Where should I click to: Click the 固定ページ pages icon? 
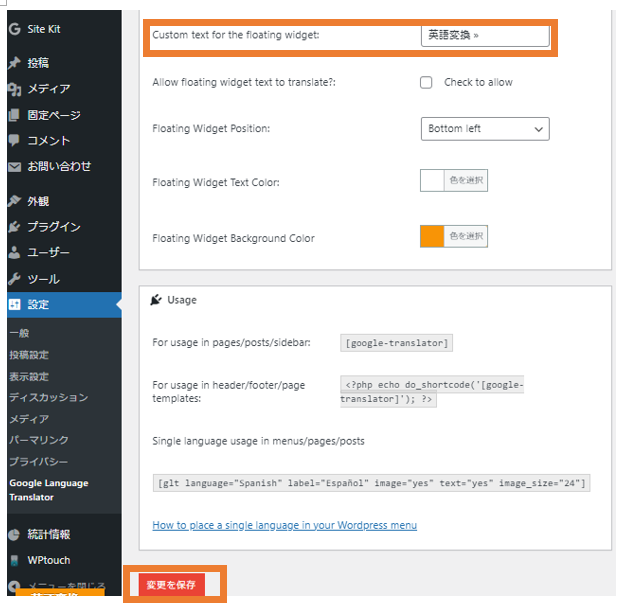(x=14, y=115)
